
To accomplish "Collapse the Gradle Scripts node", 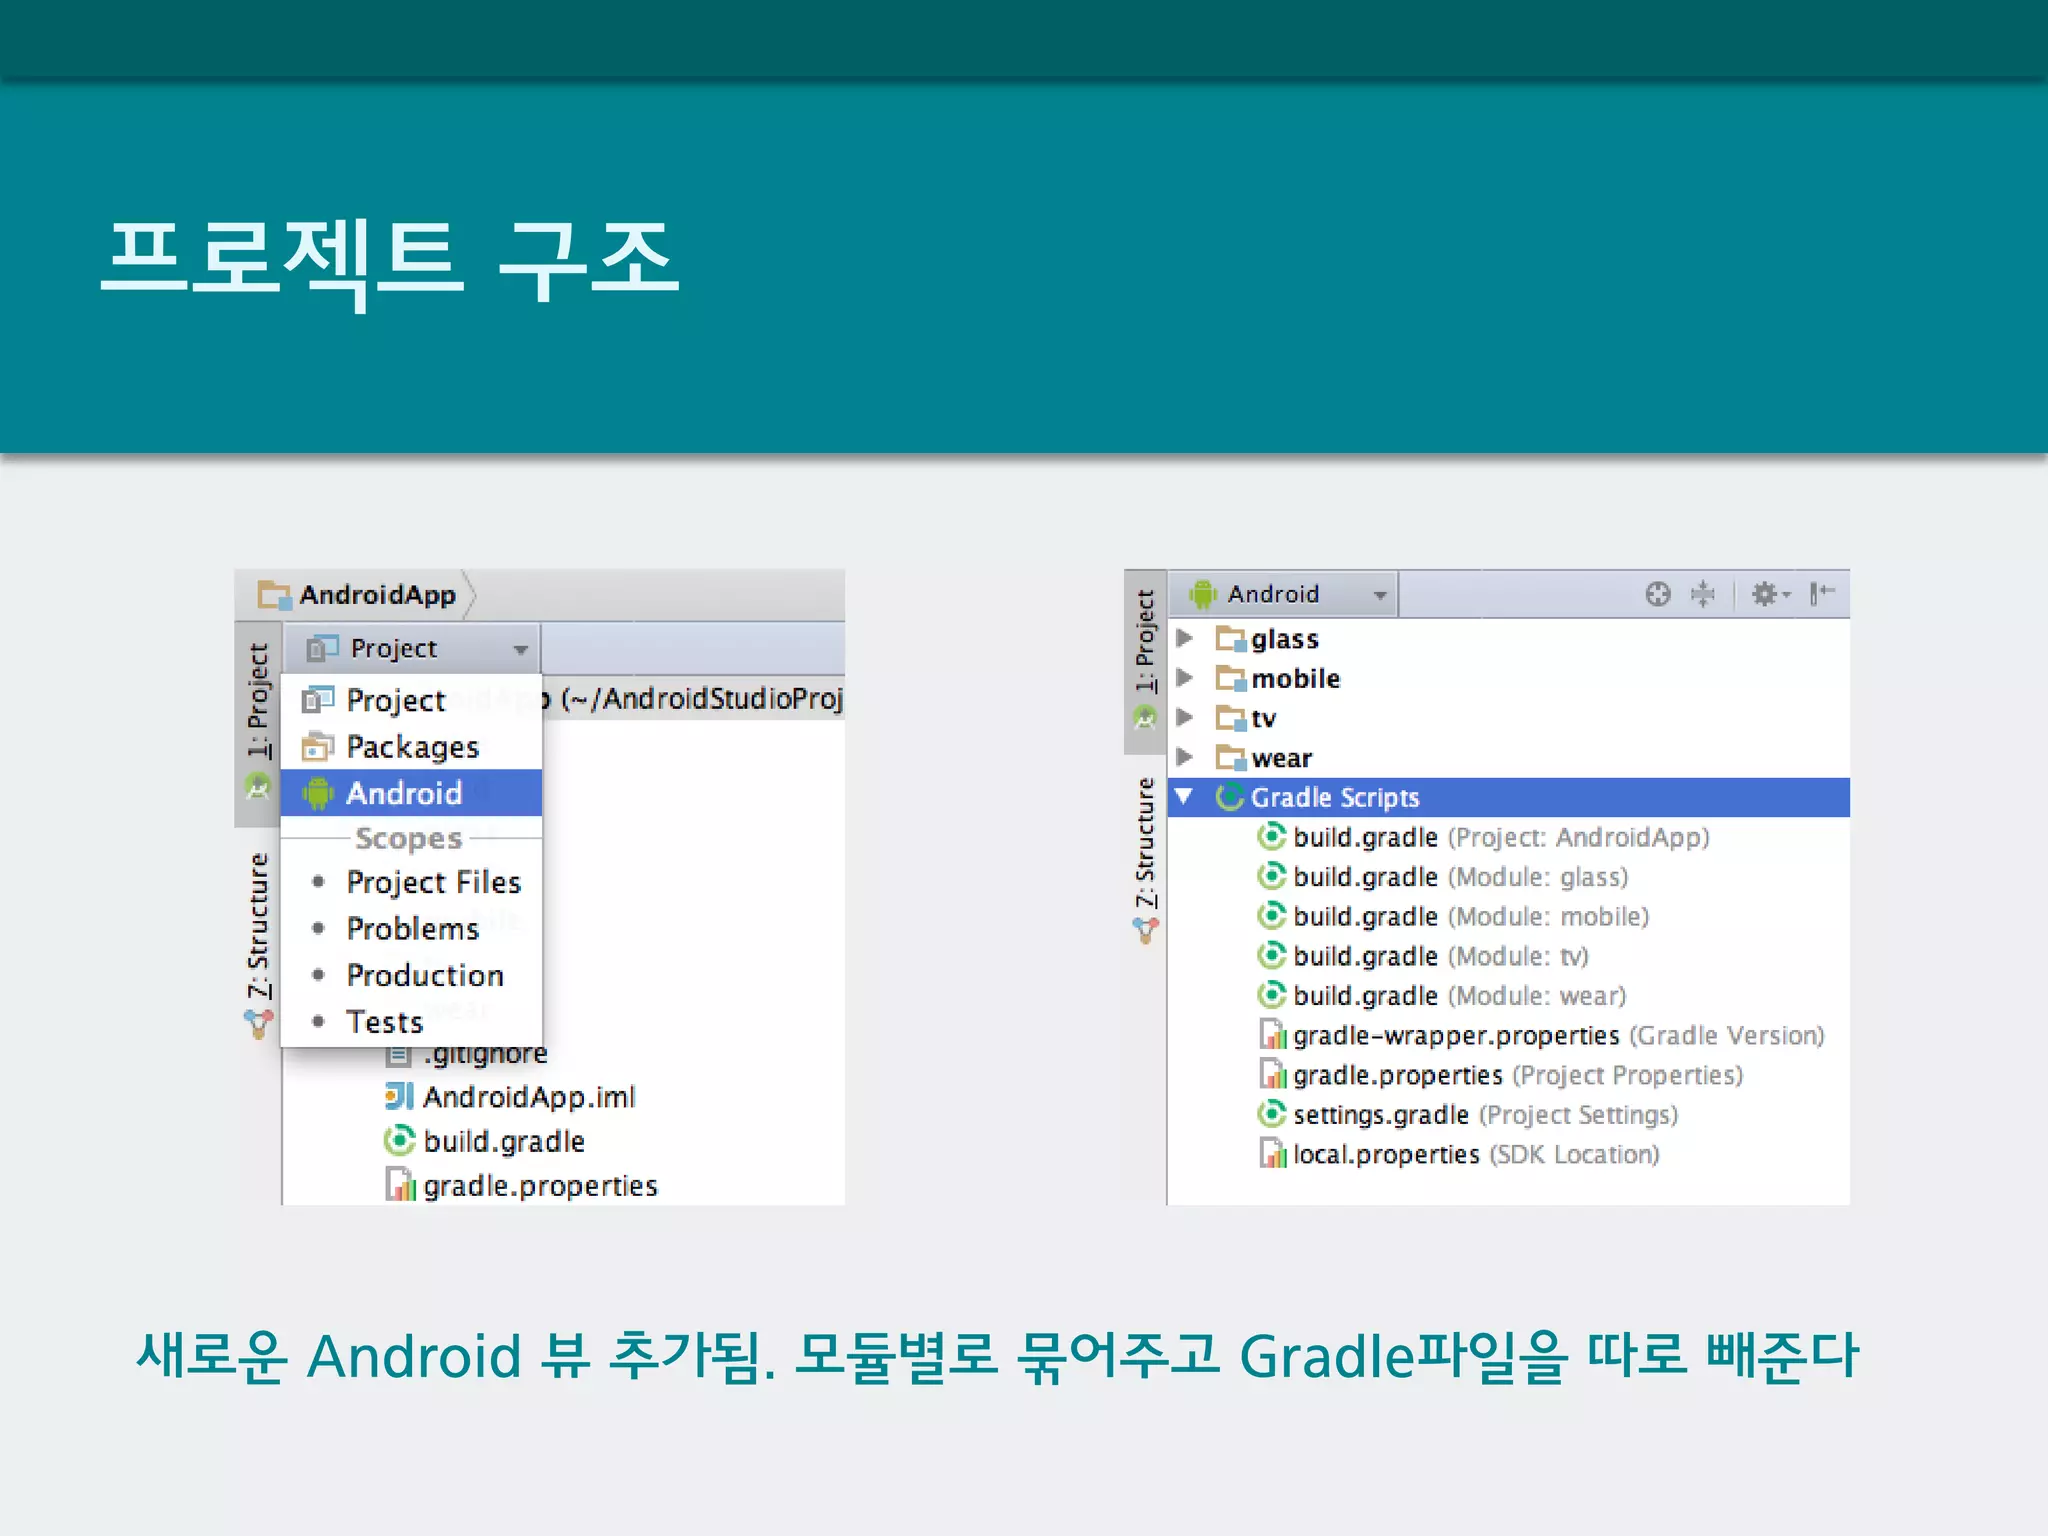I will [1185, 797].
